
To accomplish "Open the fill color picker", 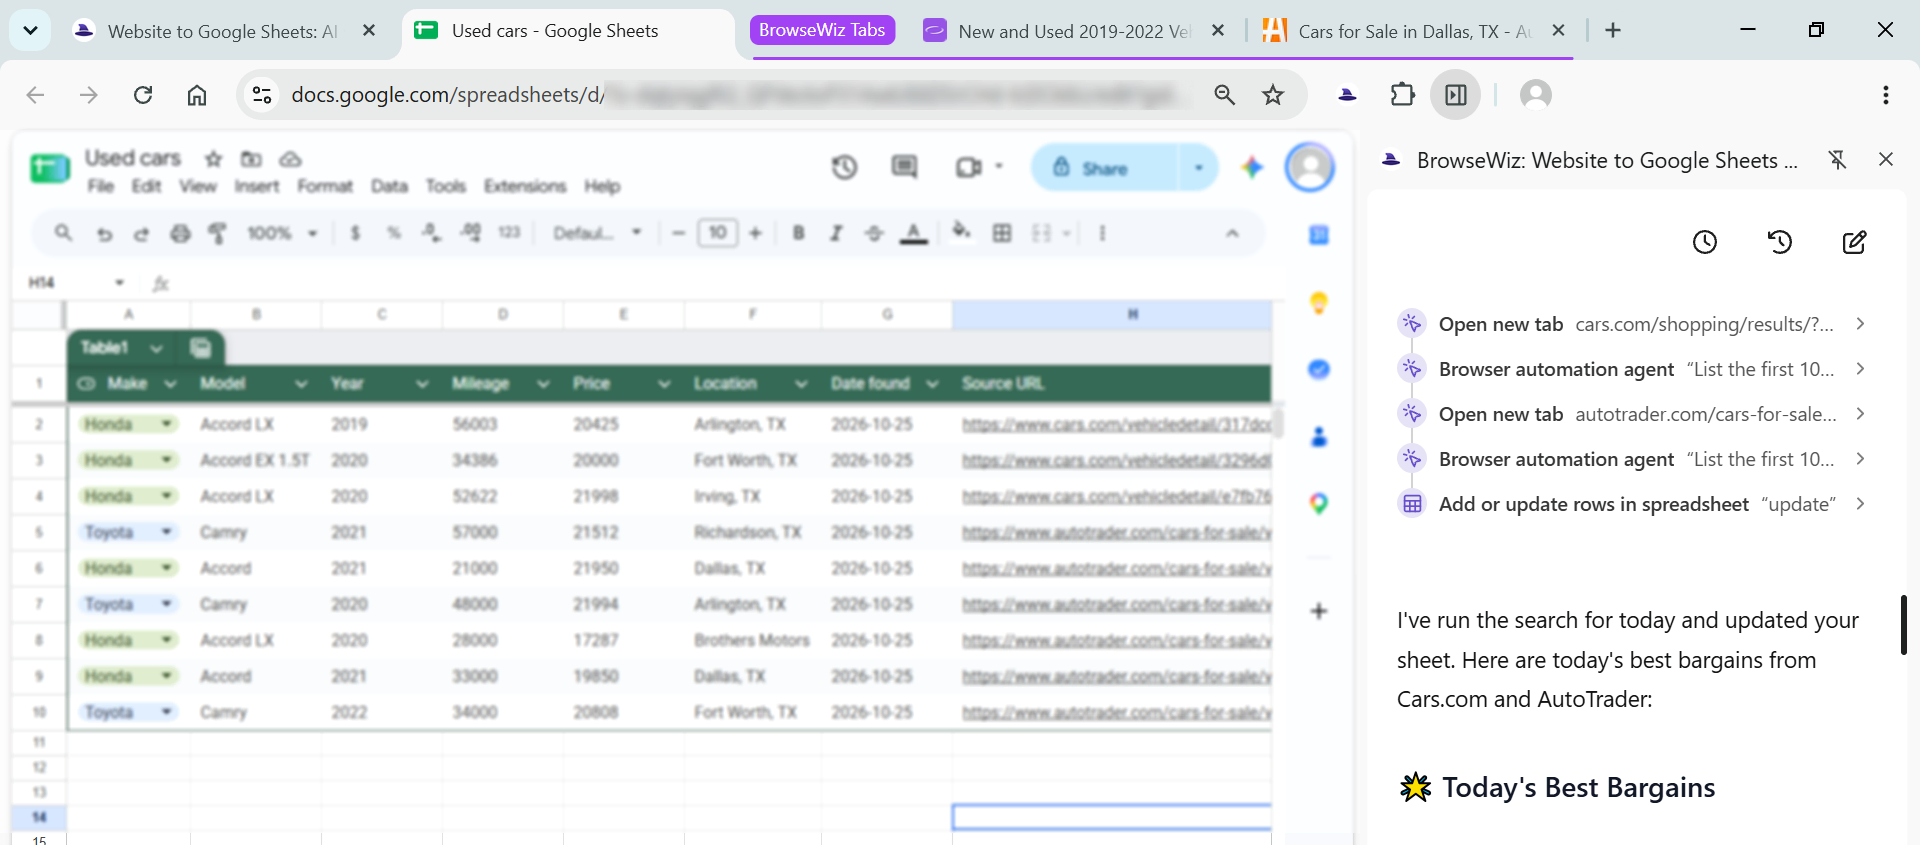I will [x=961, y=232].
